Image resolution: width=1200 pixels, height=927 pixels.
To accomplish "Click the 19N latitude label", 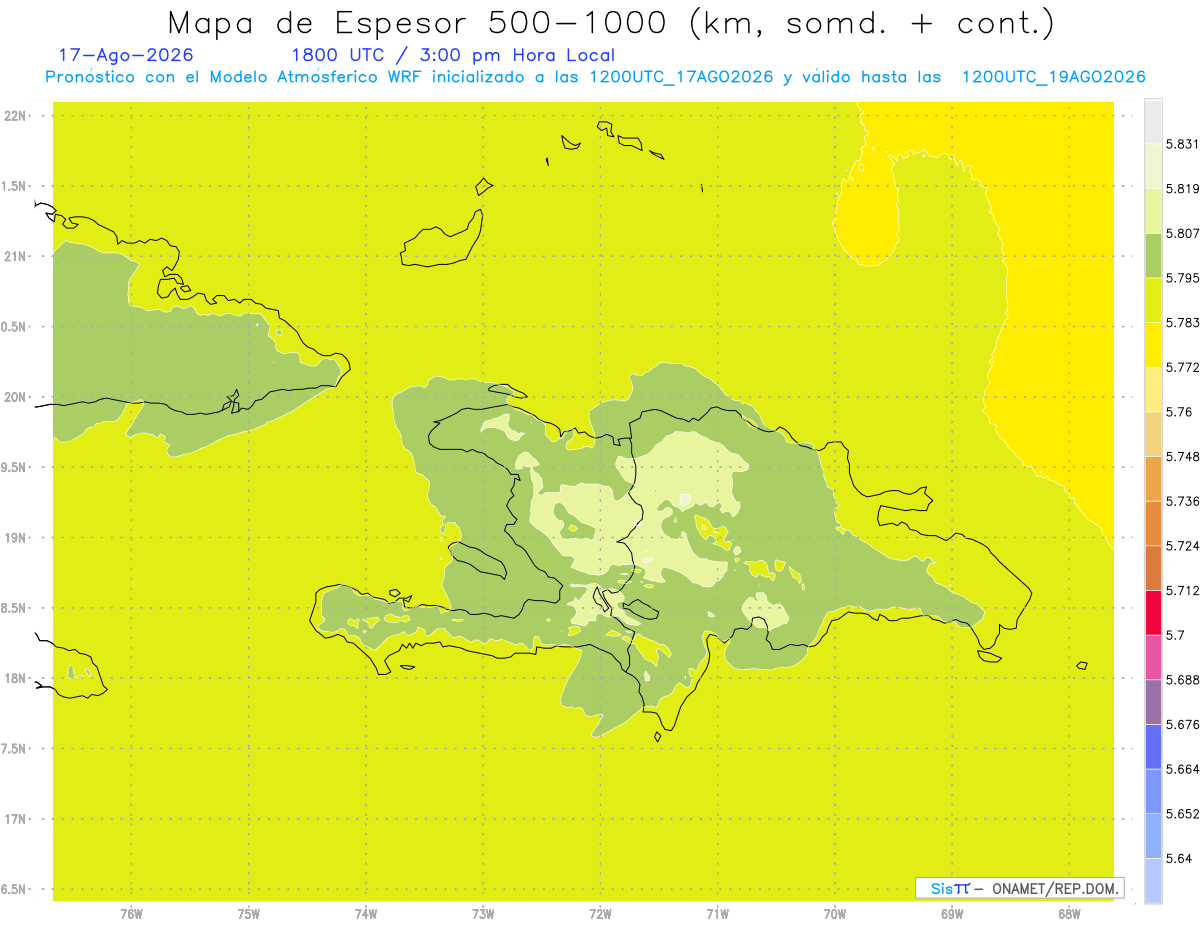I will [15, 537].
